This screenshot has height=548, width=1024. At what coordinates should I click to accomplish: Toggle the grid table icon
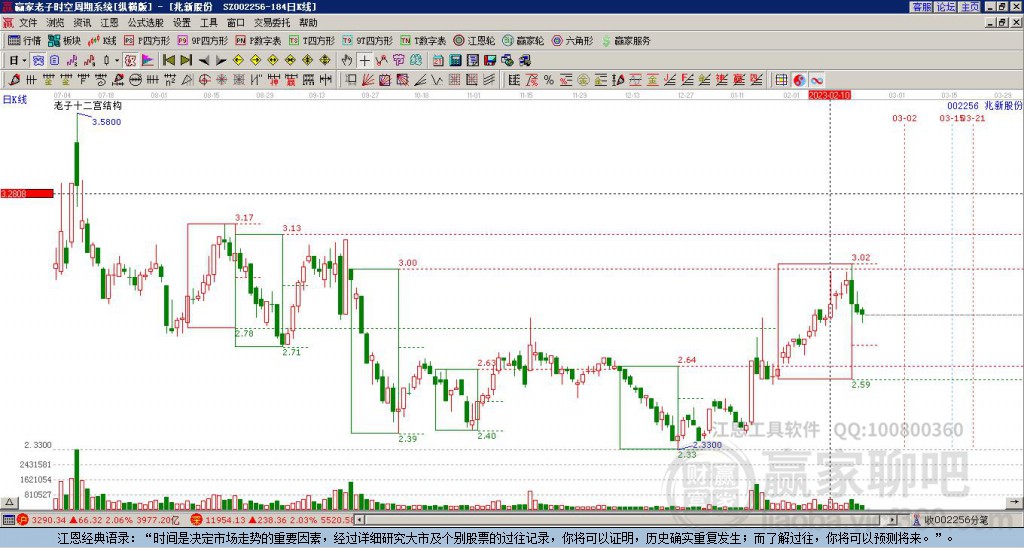tap(781, 80)
